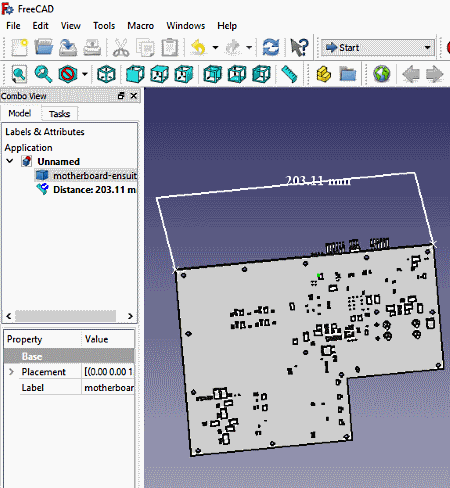The height and width of the screenshot is (488, 450).
Task: Activate the measure distance ruler tool
Action: [289, 74]
